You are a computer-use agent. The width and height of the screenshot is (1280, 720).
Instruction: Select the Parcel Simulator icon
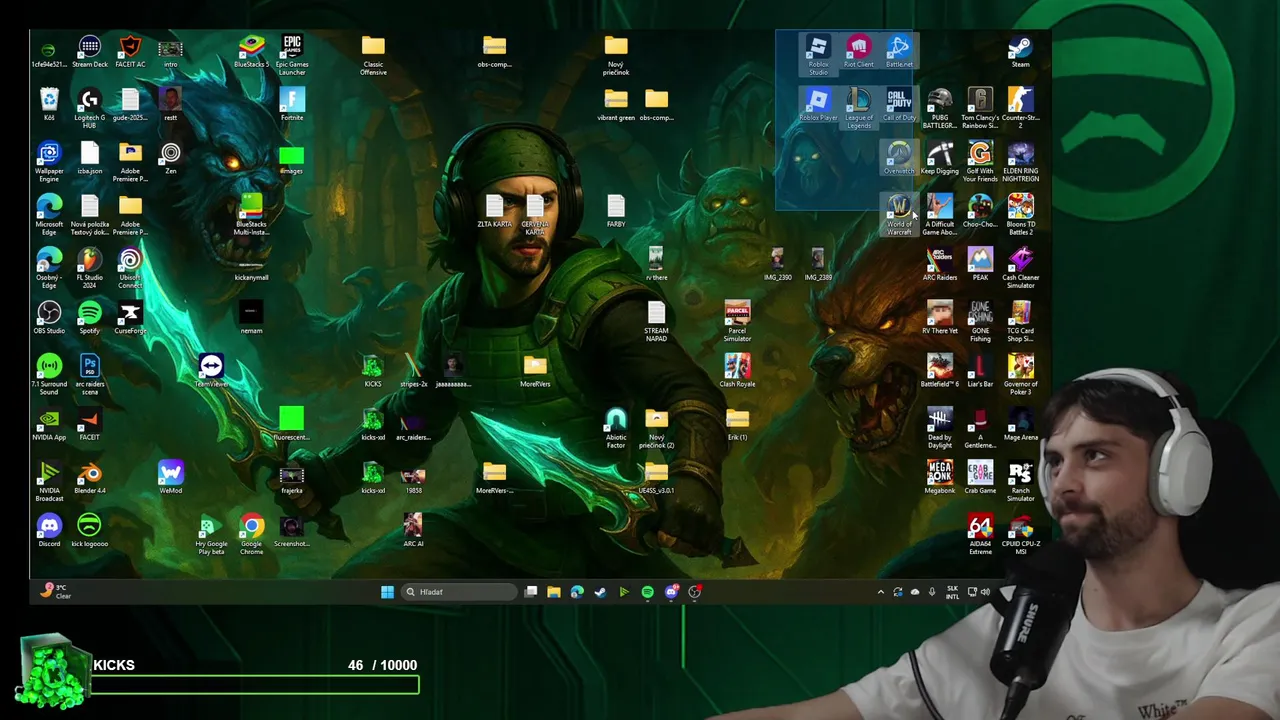(737, 322)
